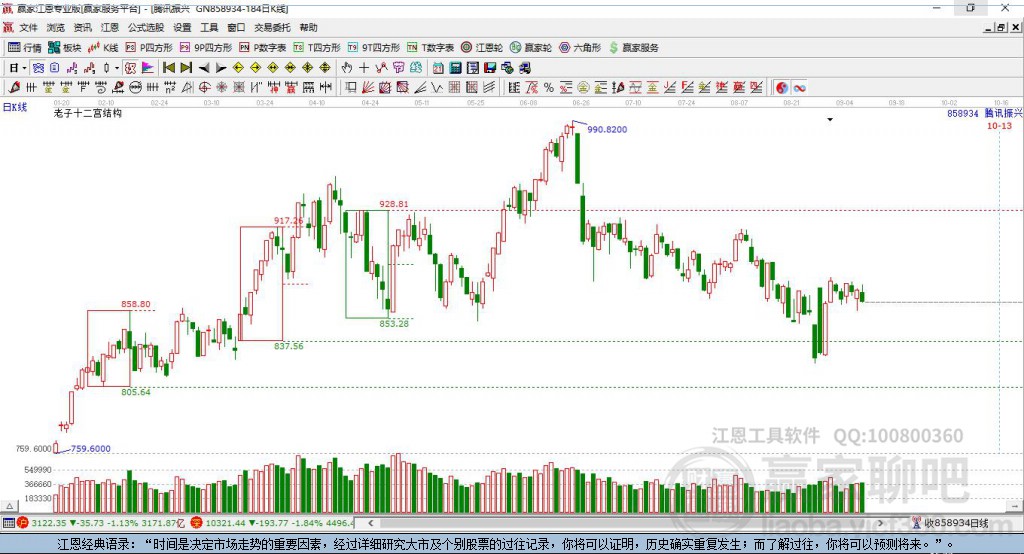The image size is (1024, 554).
Task: Launch the 赢家轮 wheel tool
Action: point(531,48)
